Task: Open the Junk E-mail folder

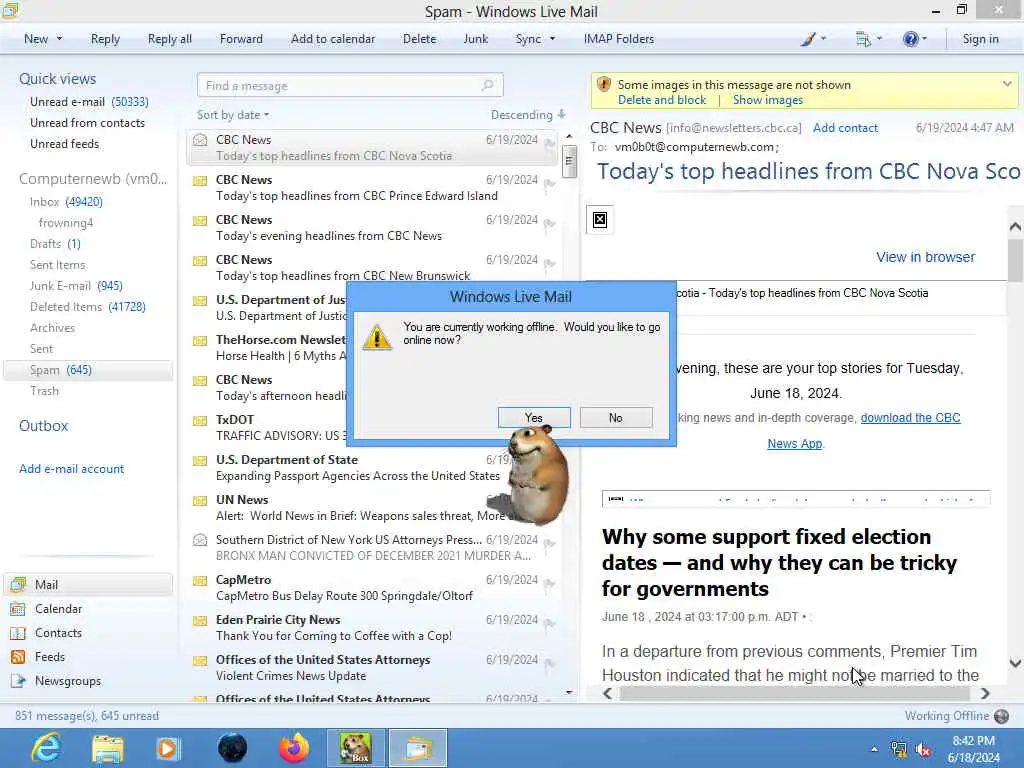Action: point(76,285)
